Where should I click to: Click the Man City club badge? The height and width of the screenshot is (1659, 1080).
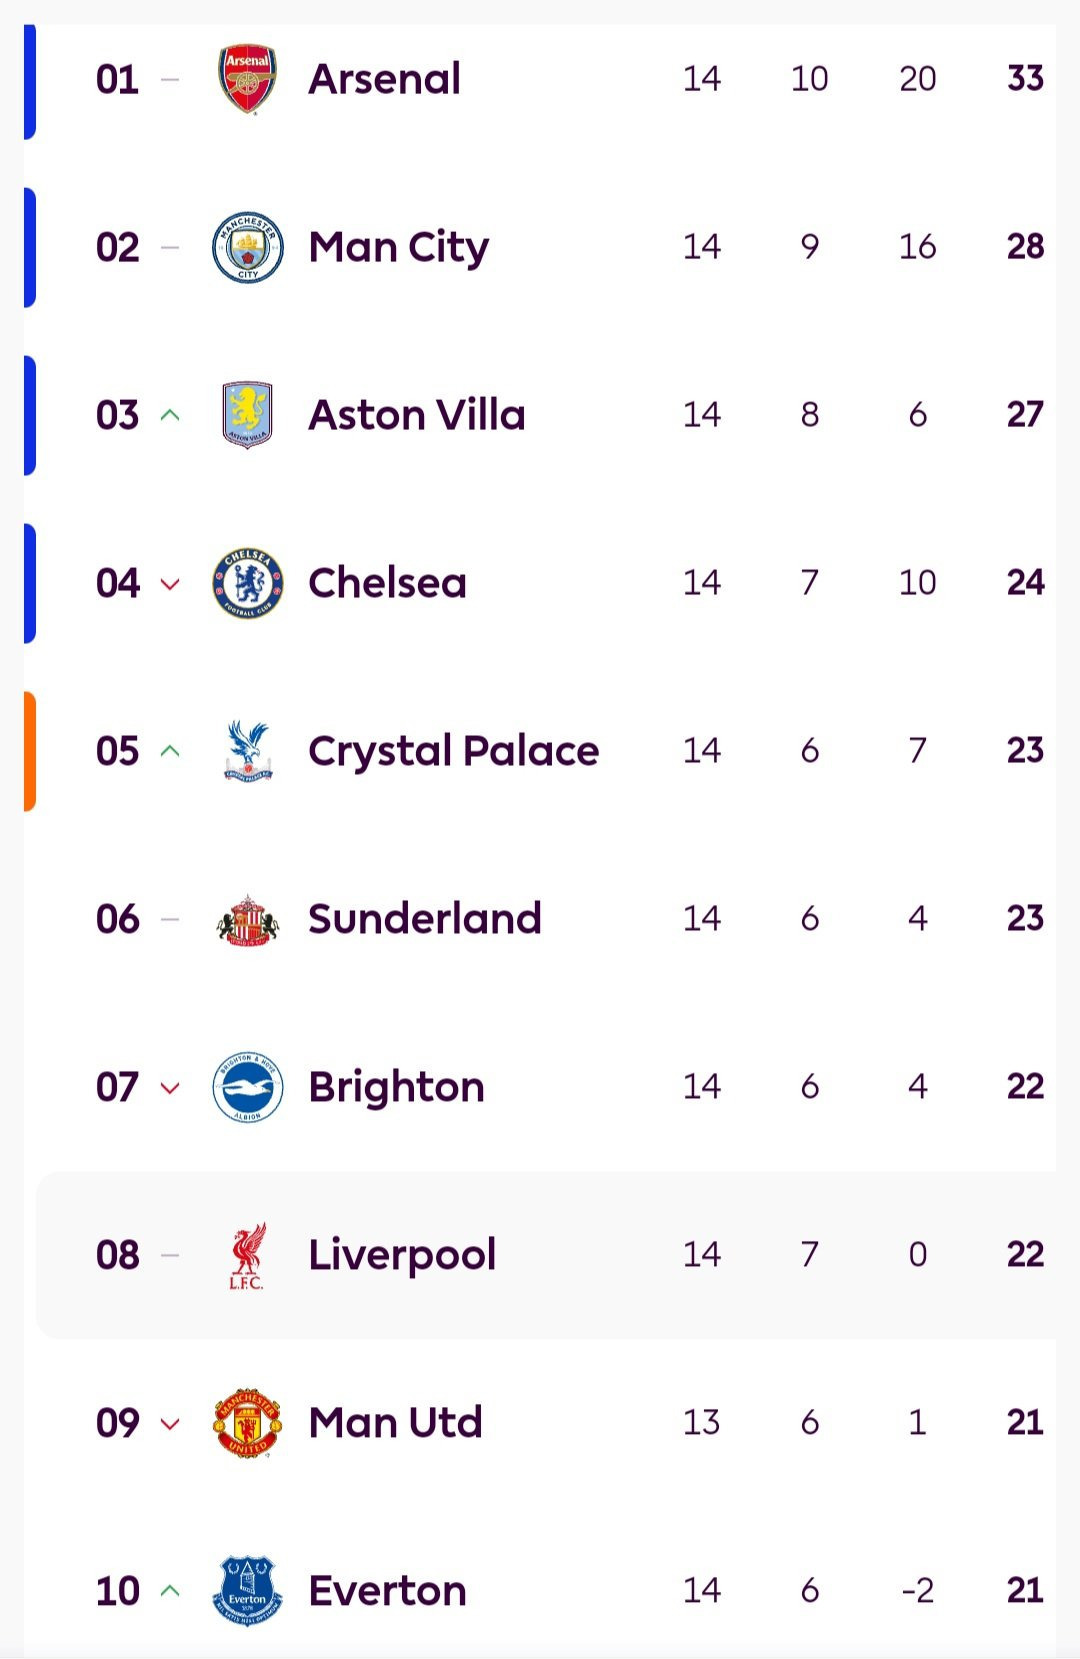[x=247, y=247]
